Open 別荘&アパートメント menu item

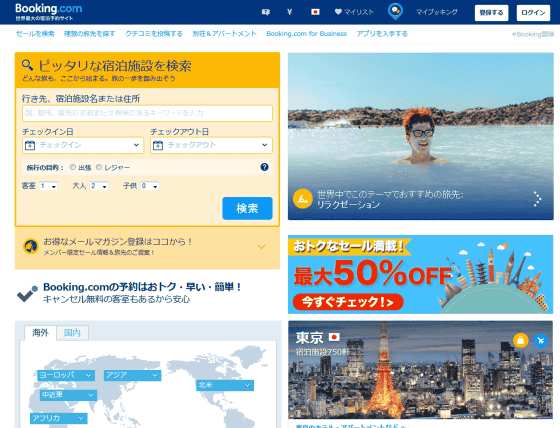[x=224, y=34]
